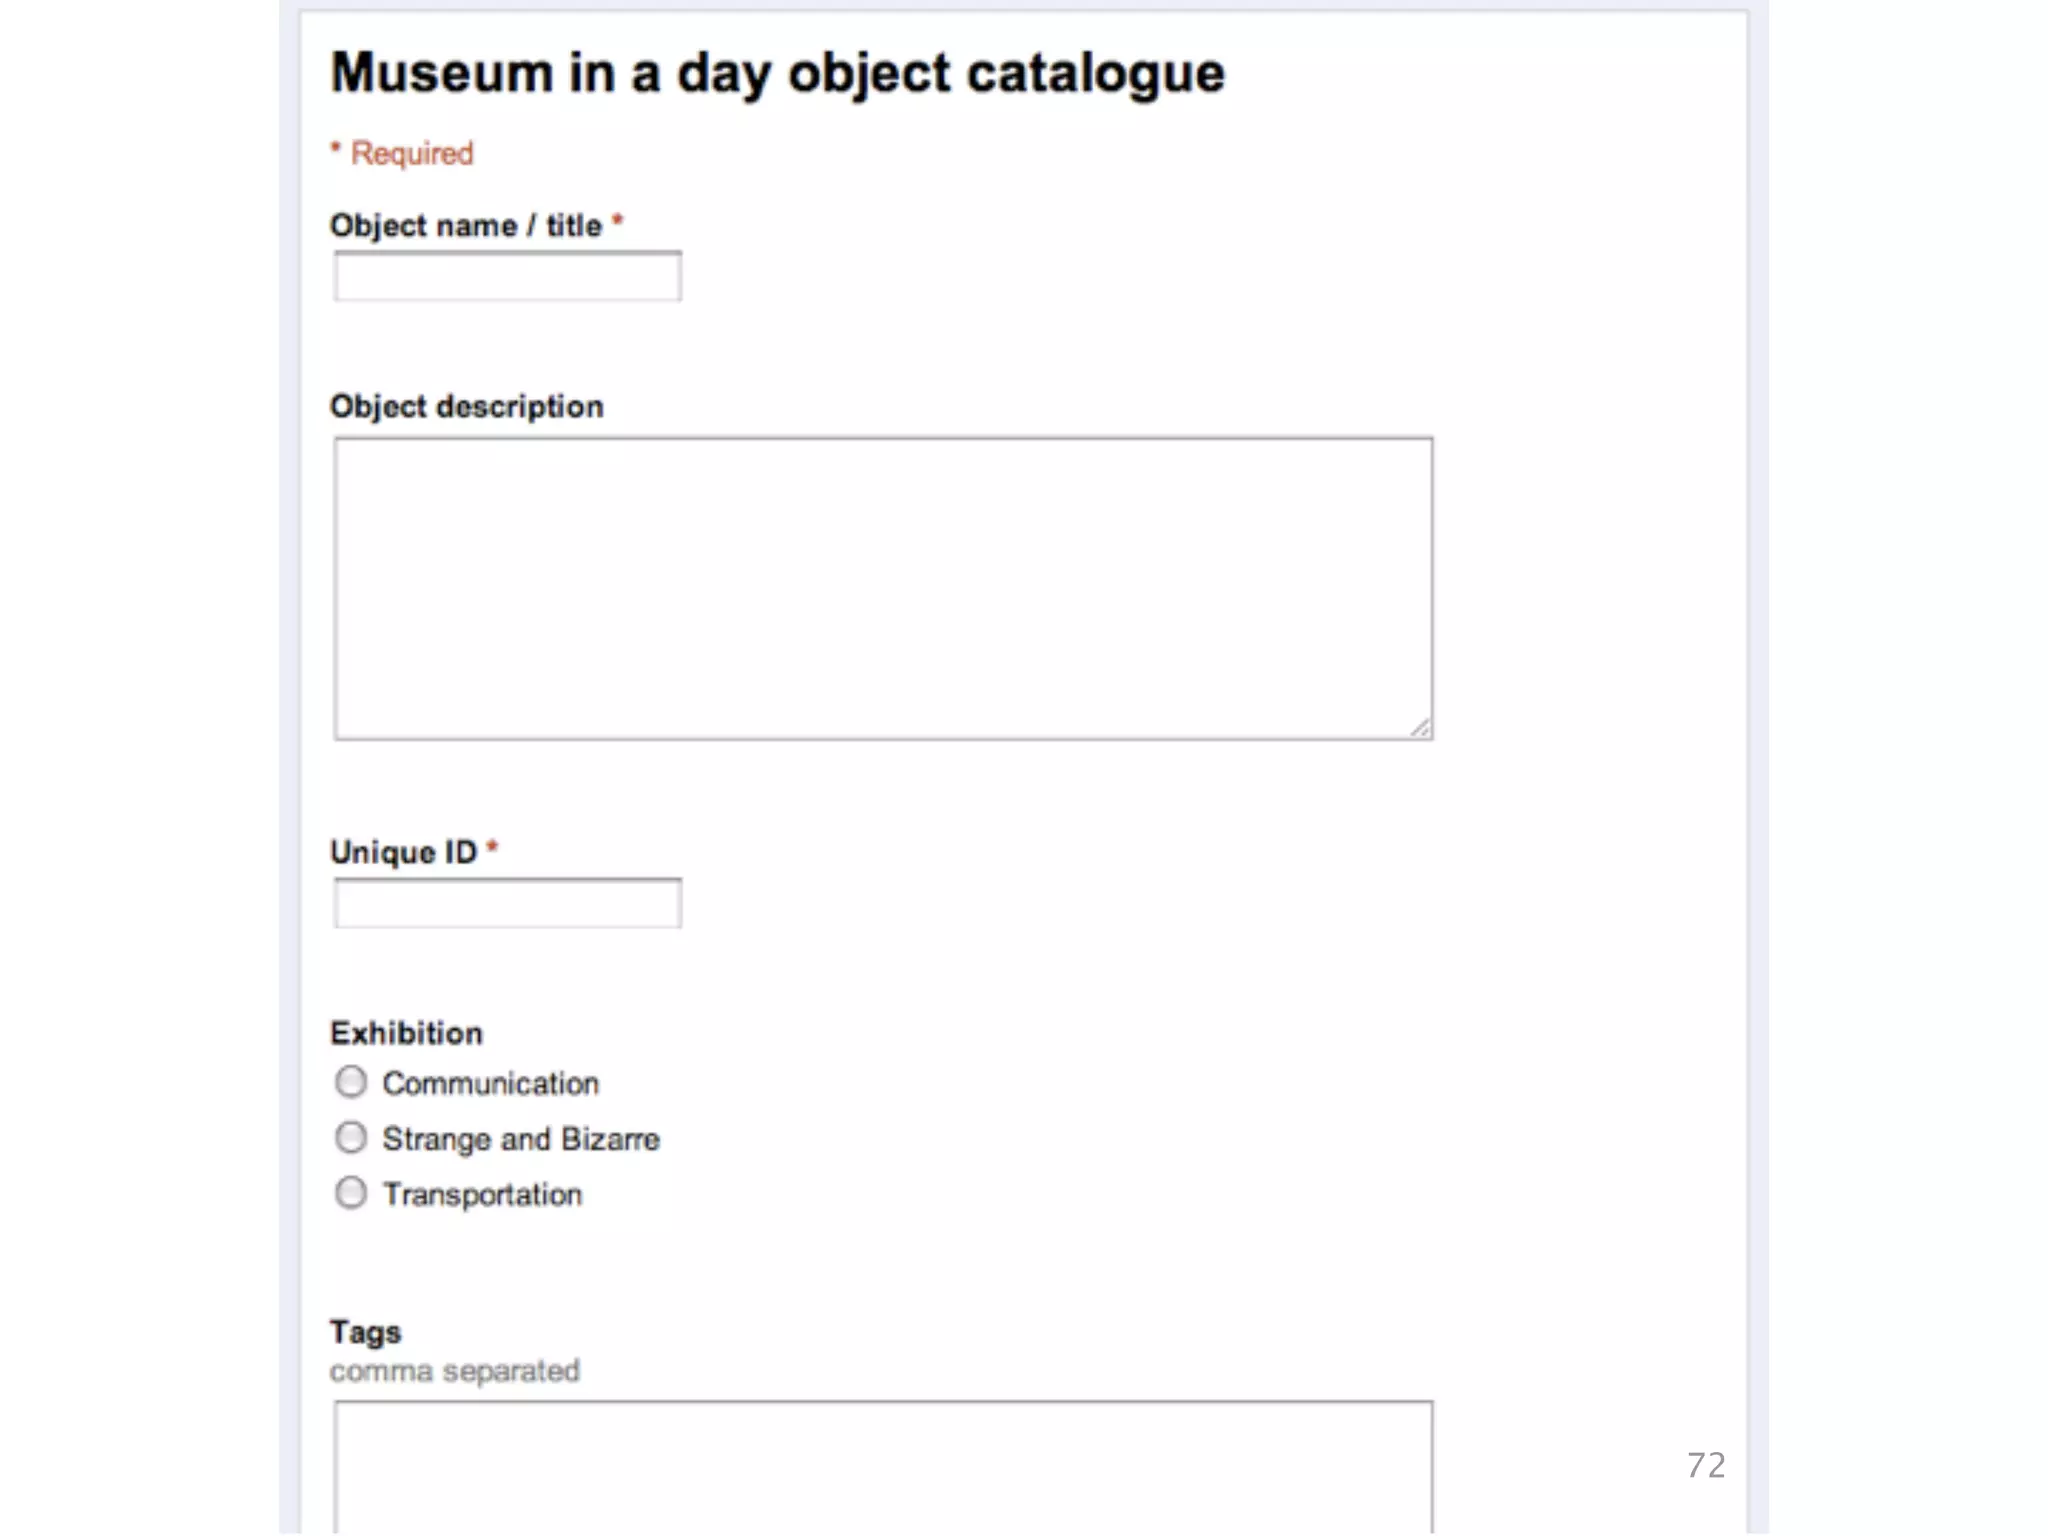Viewport: 2048px width, 1536px height.
Task: Click the Unique ID text field
Action: pos(508,903)
